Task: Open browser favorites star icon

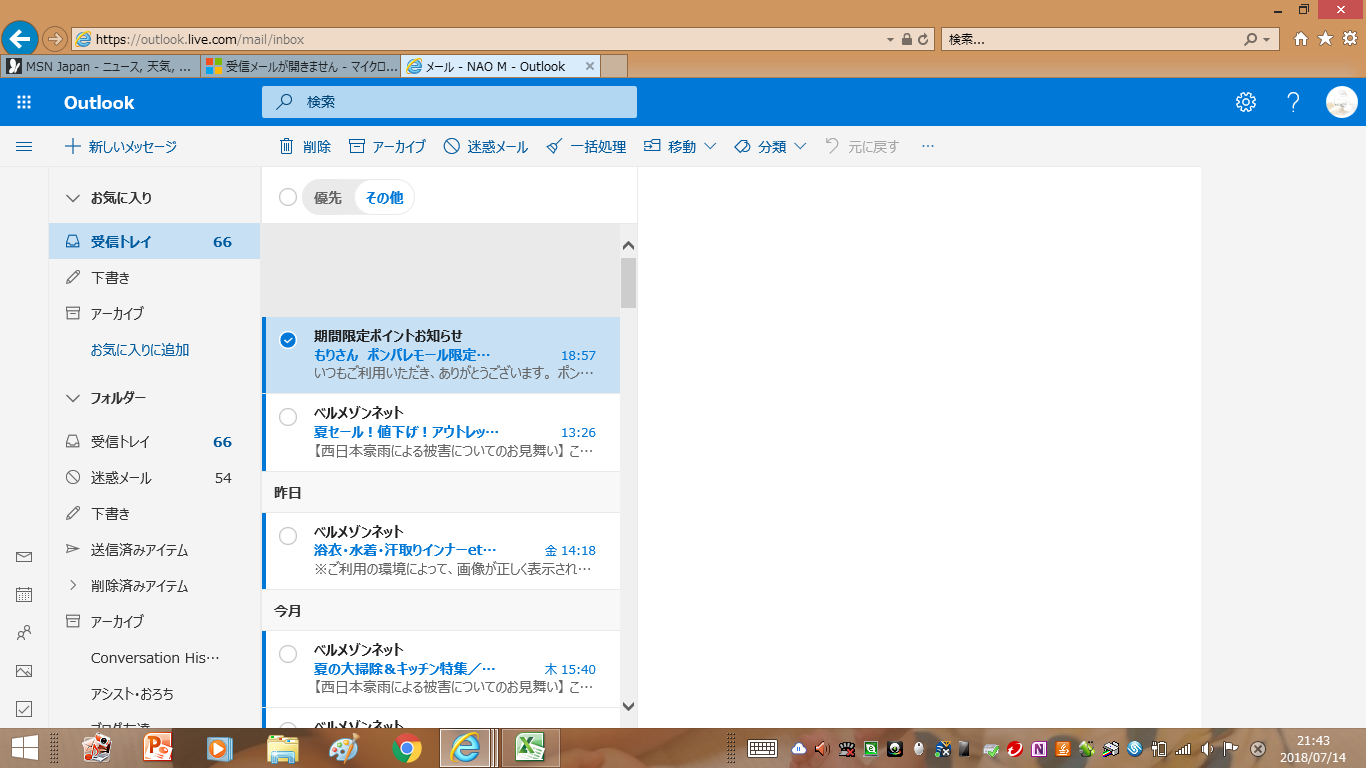Action: pos(1325,39)
